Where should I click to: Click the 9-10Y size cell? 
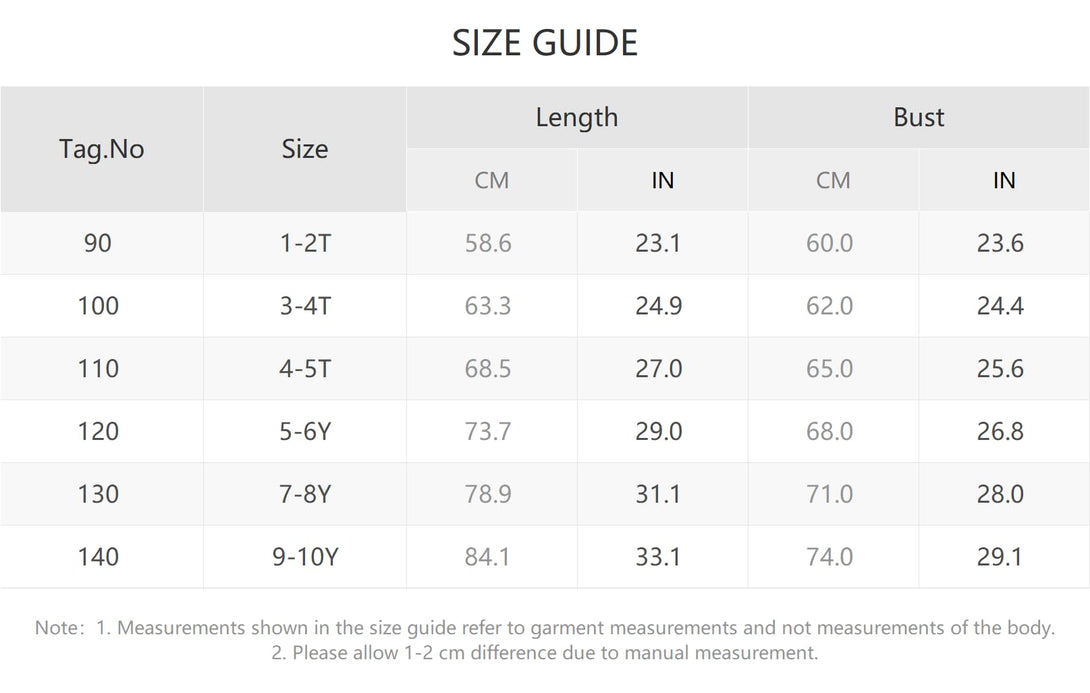point(305,556)
